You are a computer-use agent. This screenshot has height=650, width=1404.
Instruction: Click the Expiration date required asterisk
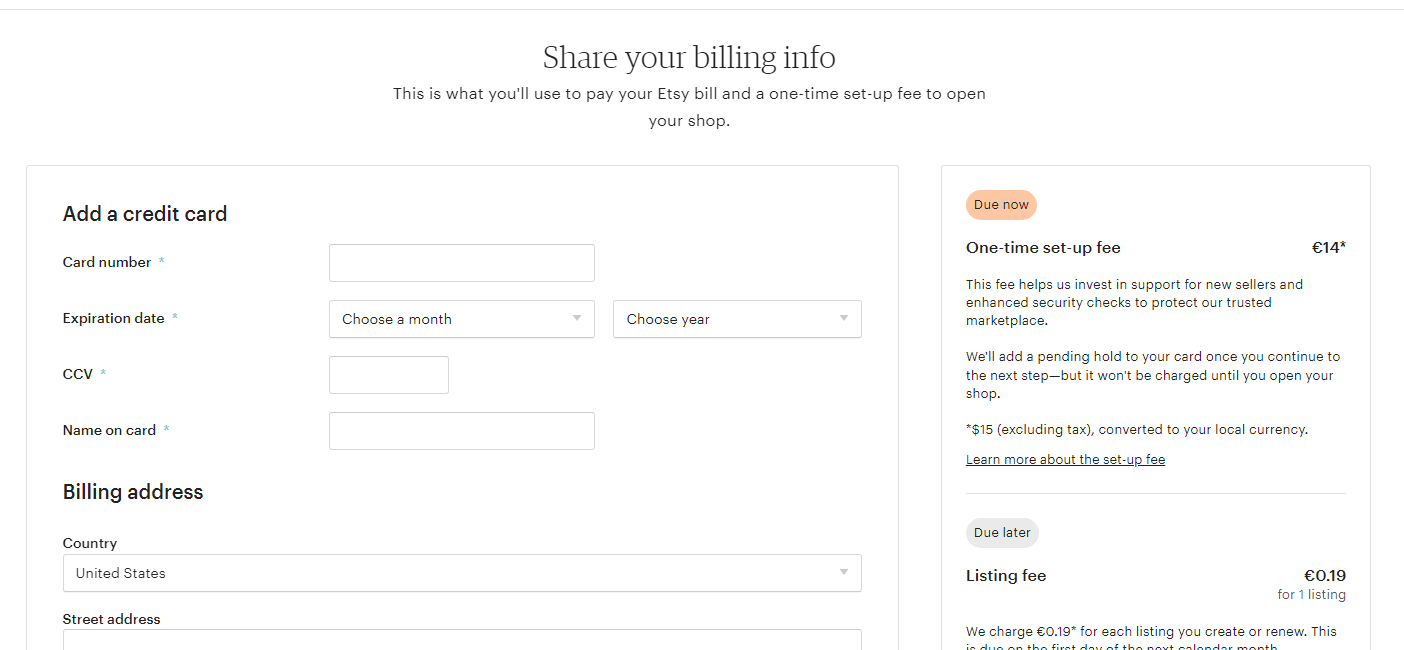[175, 316]
